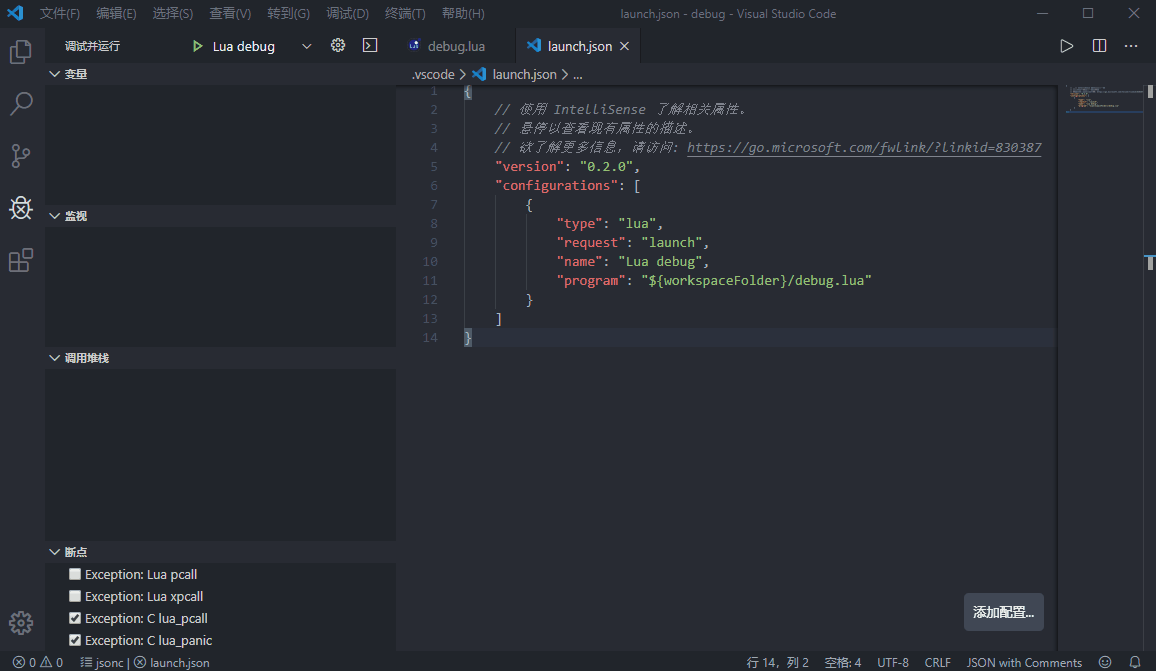The image size is (1156, 671).
Task: Open launch.json settings via the gear icon
Action: [337, 44]
